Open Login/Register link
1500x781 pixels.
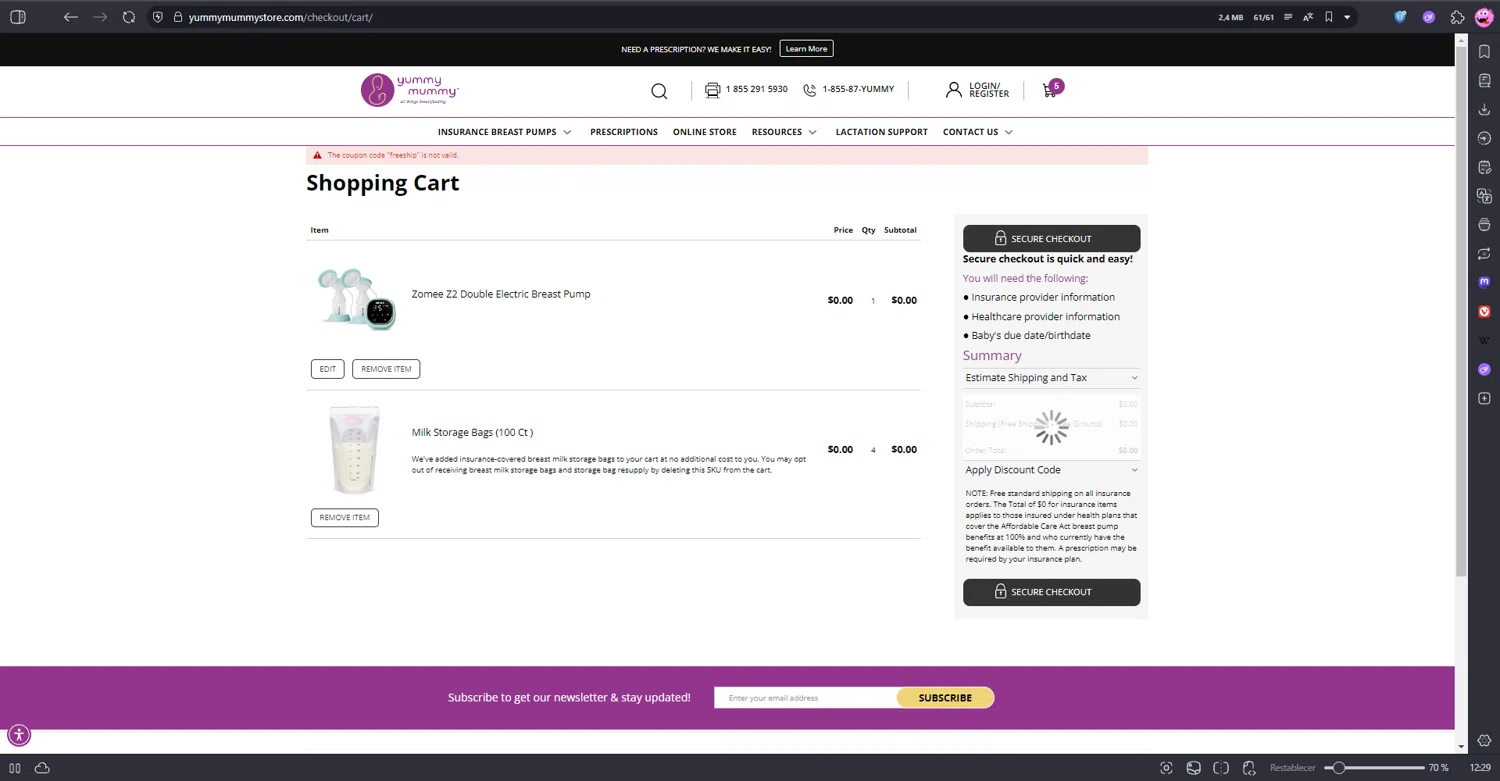[x=978, y=90]
